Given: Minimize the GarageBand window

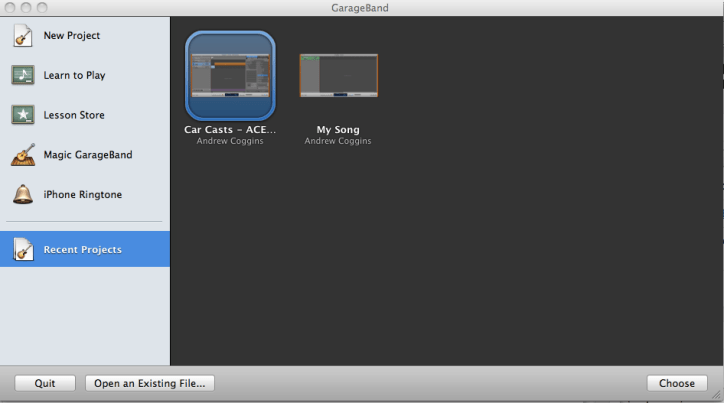Looking at the screenshot, I should [x=26, y=7].
